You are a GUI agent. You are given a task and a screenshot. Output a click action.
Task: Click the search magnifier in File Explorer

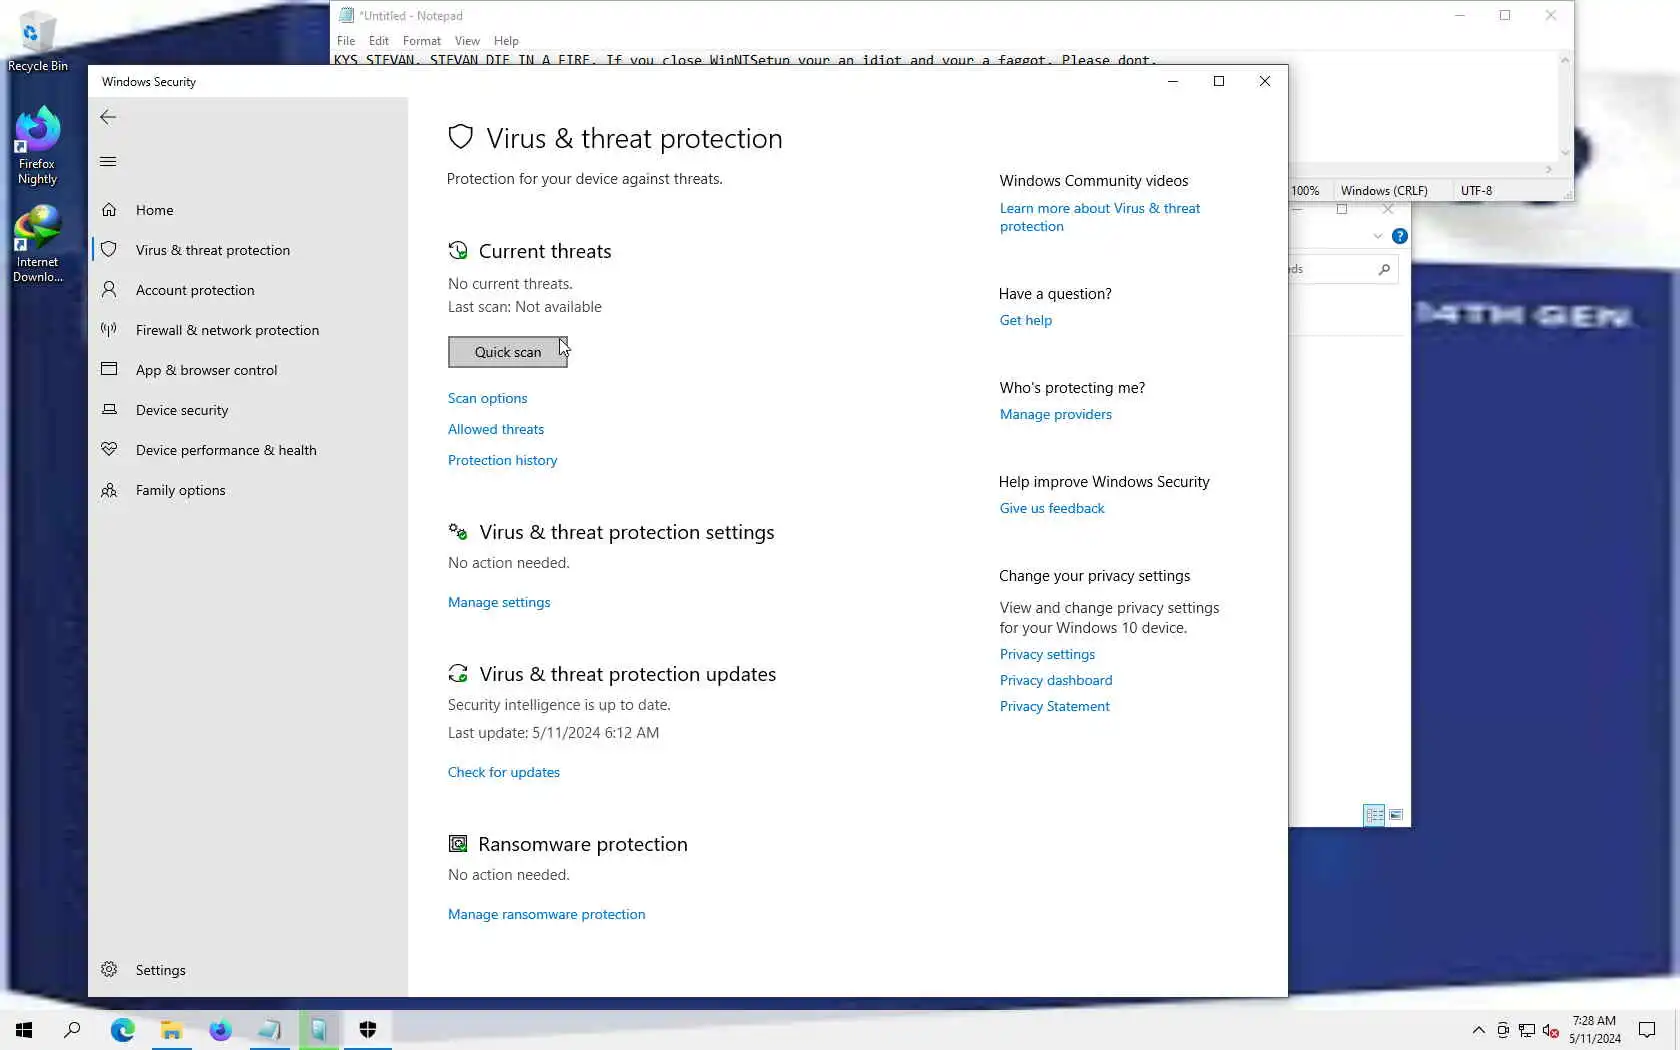tap(1384, 269)
